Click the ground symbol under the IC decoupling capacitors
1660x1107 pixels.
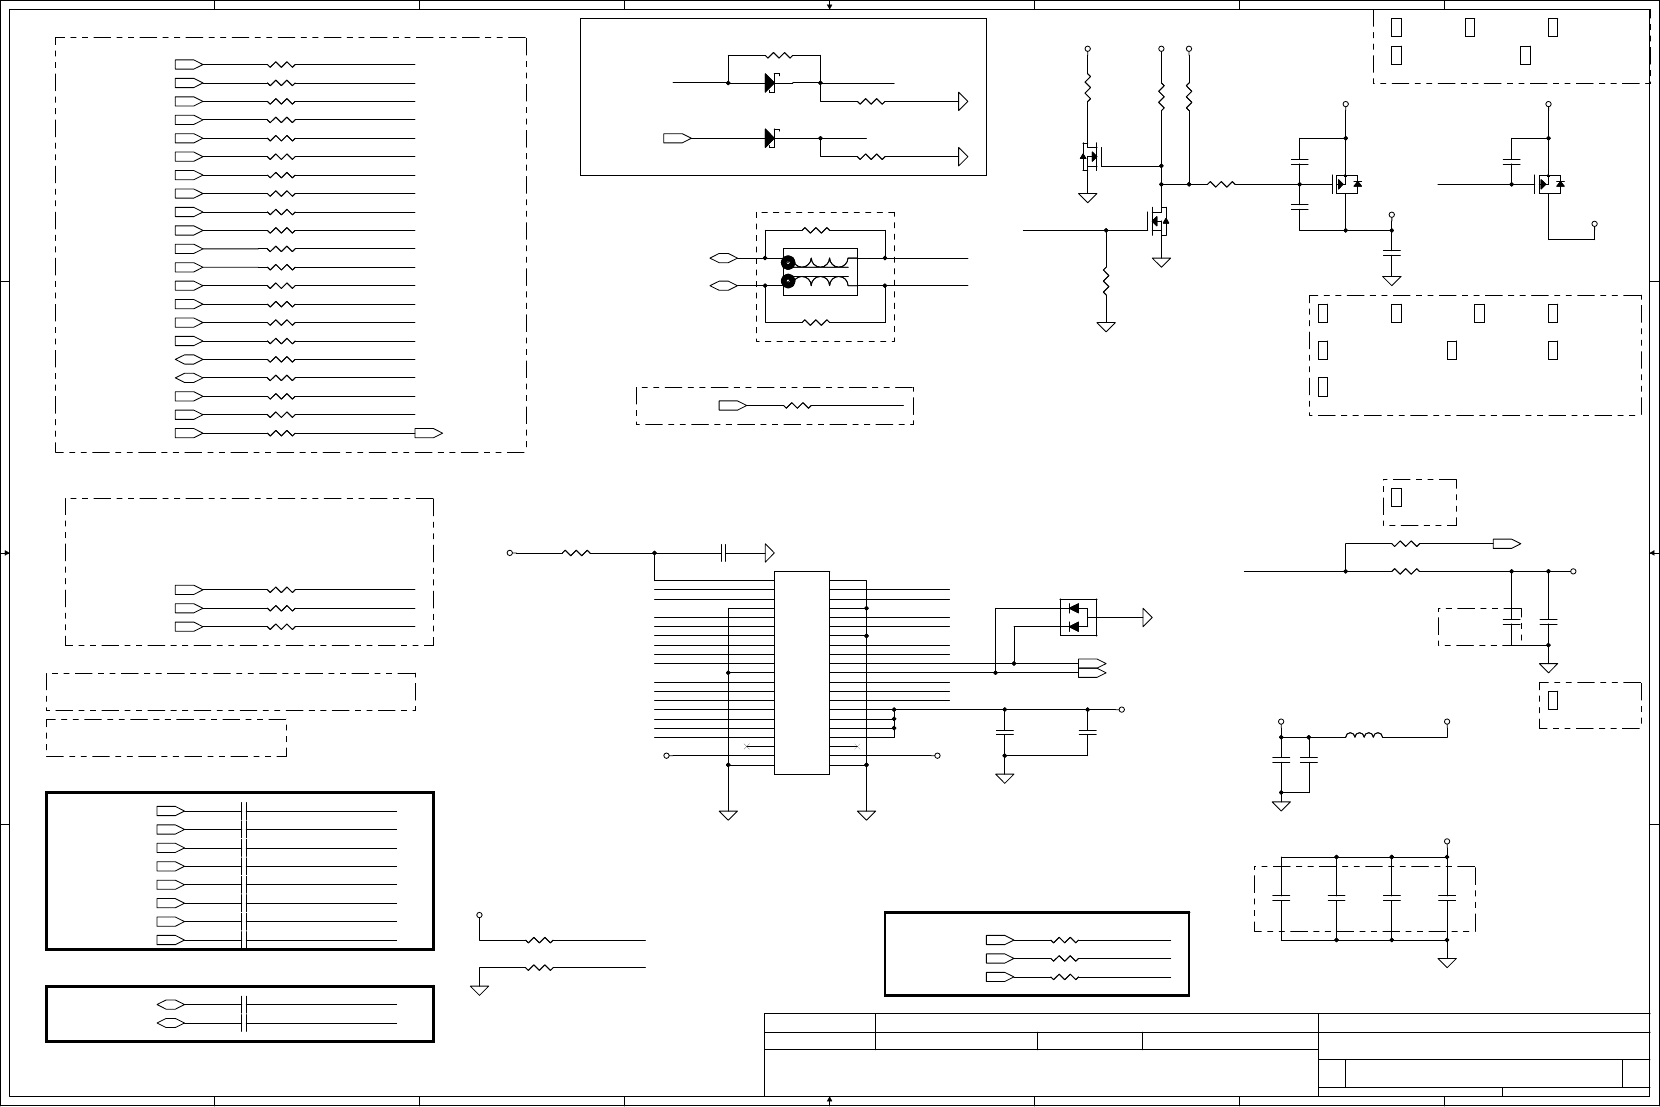[1005, 778]
